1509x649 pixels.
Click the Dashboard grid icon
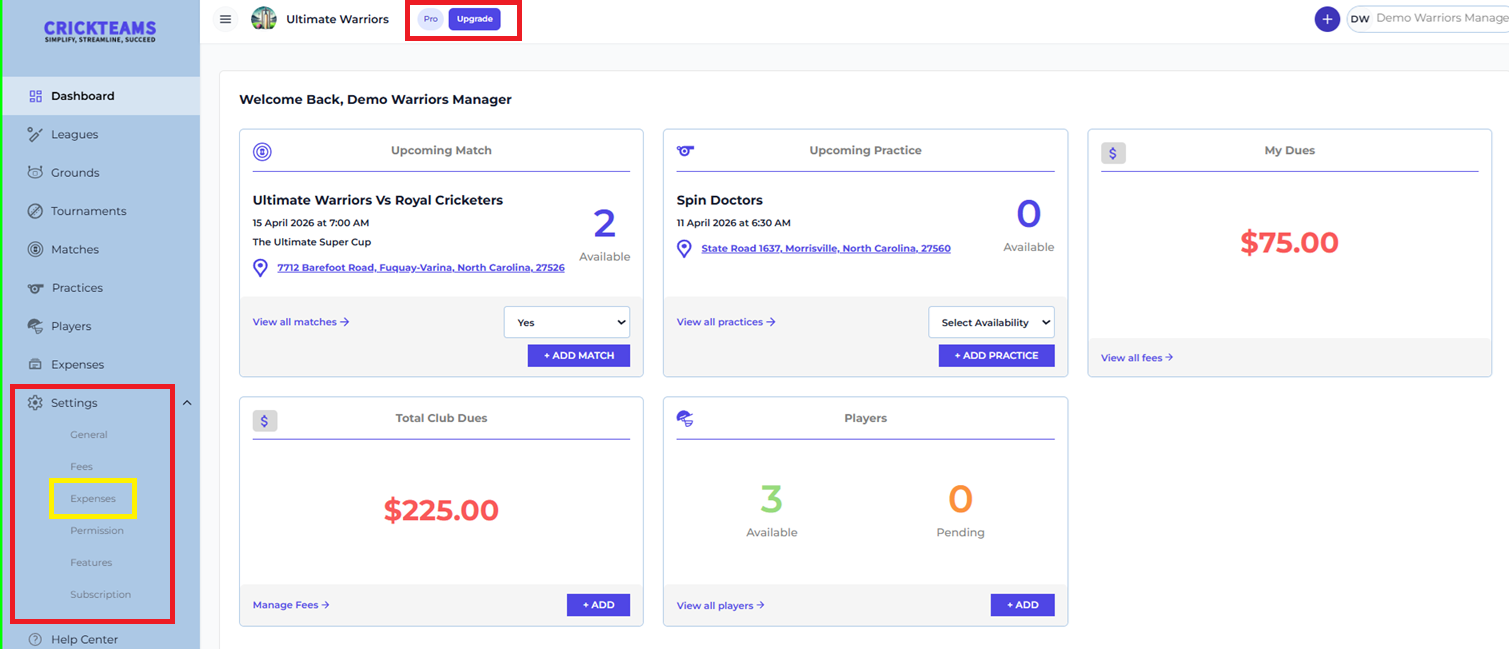[x=35, y=96]
